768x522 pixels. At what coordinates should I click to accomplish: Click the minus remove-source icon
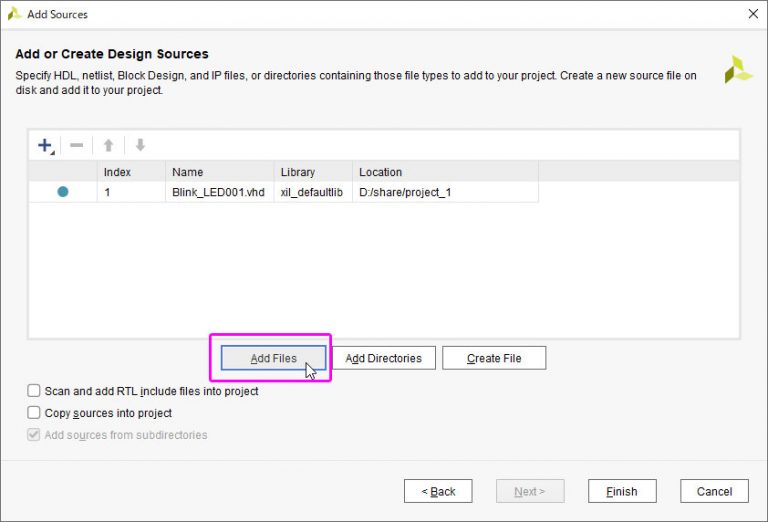pyautogui.click(x=77, y=145)
